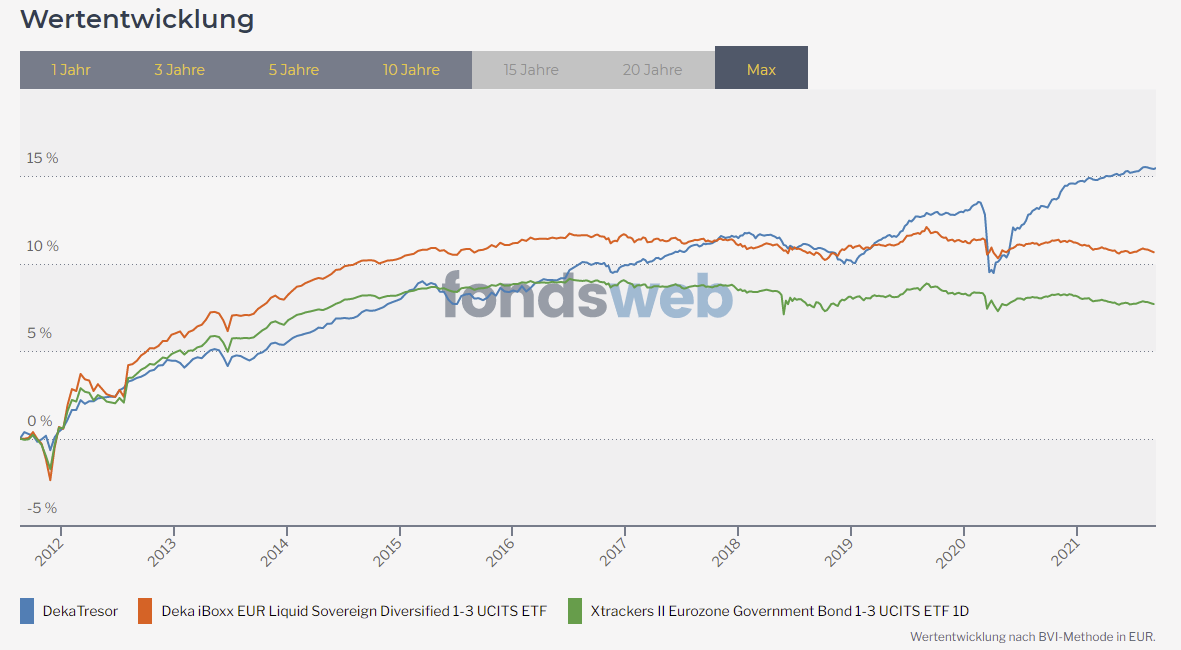The image size is (1181, 650).
Task: Choose the 20 Jahre tab
Action: 652,70
